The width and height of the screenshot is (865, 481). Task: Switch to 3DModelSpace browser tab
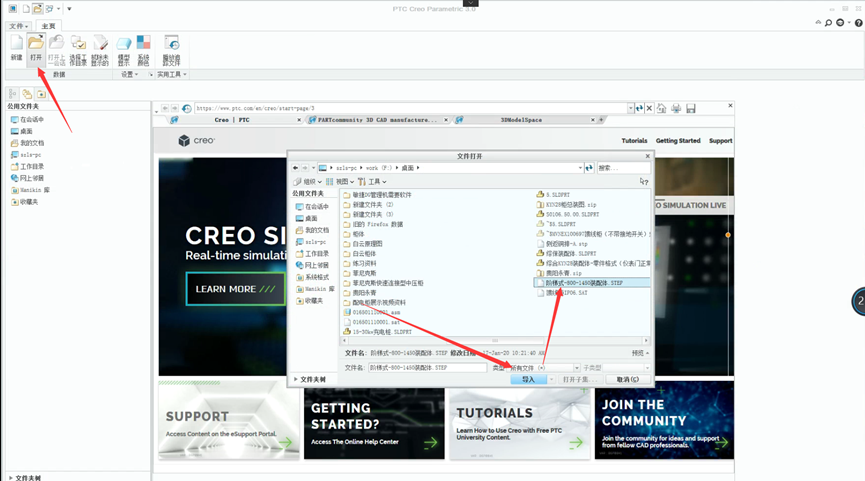coord(521,120)
